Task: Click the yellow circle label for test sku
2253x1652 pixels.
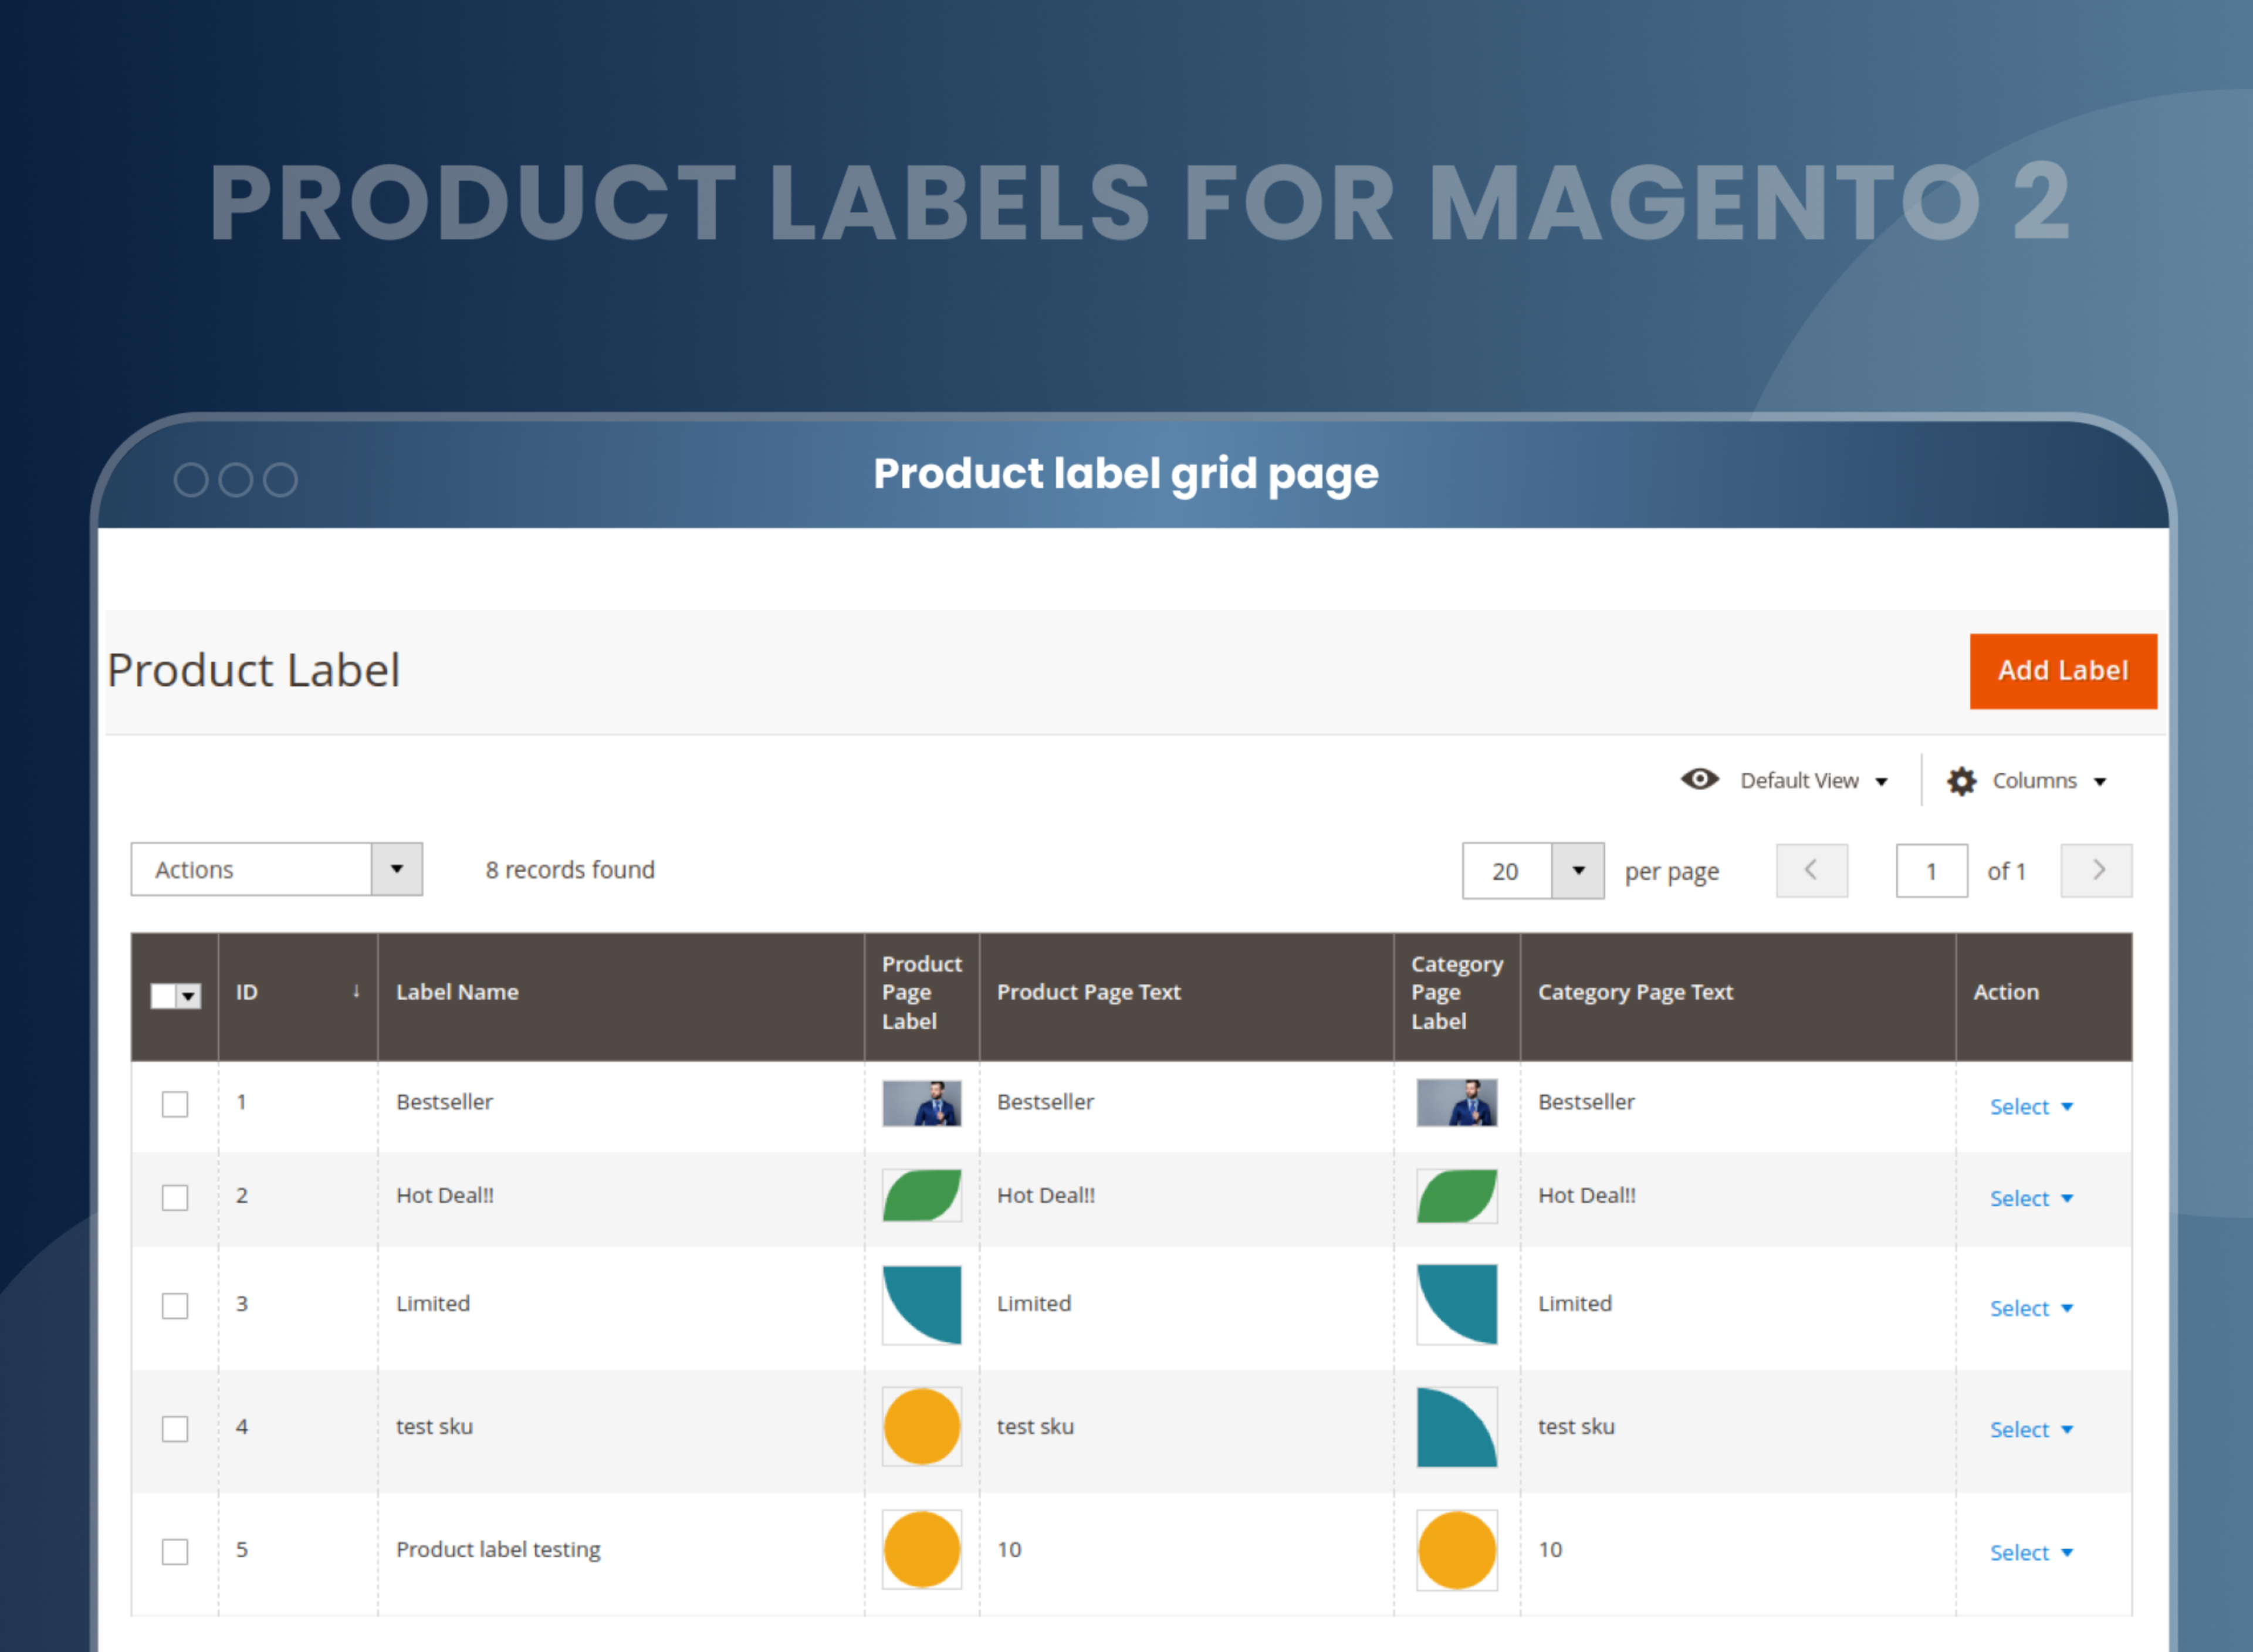Action: pyautogui.click(x=921, y=1427)
